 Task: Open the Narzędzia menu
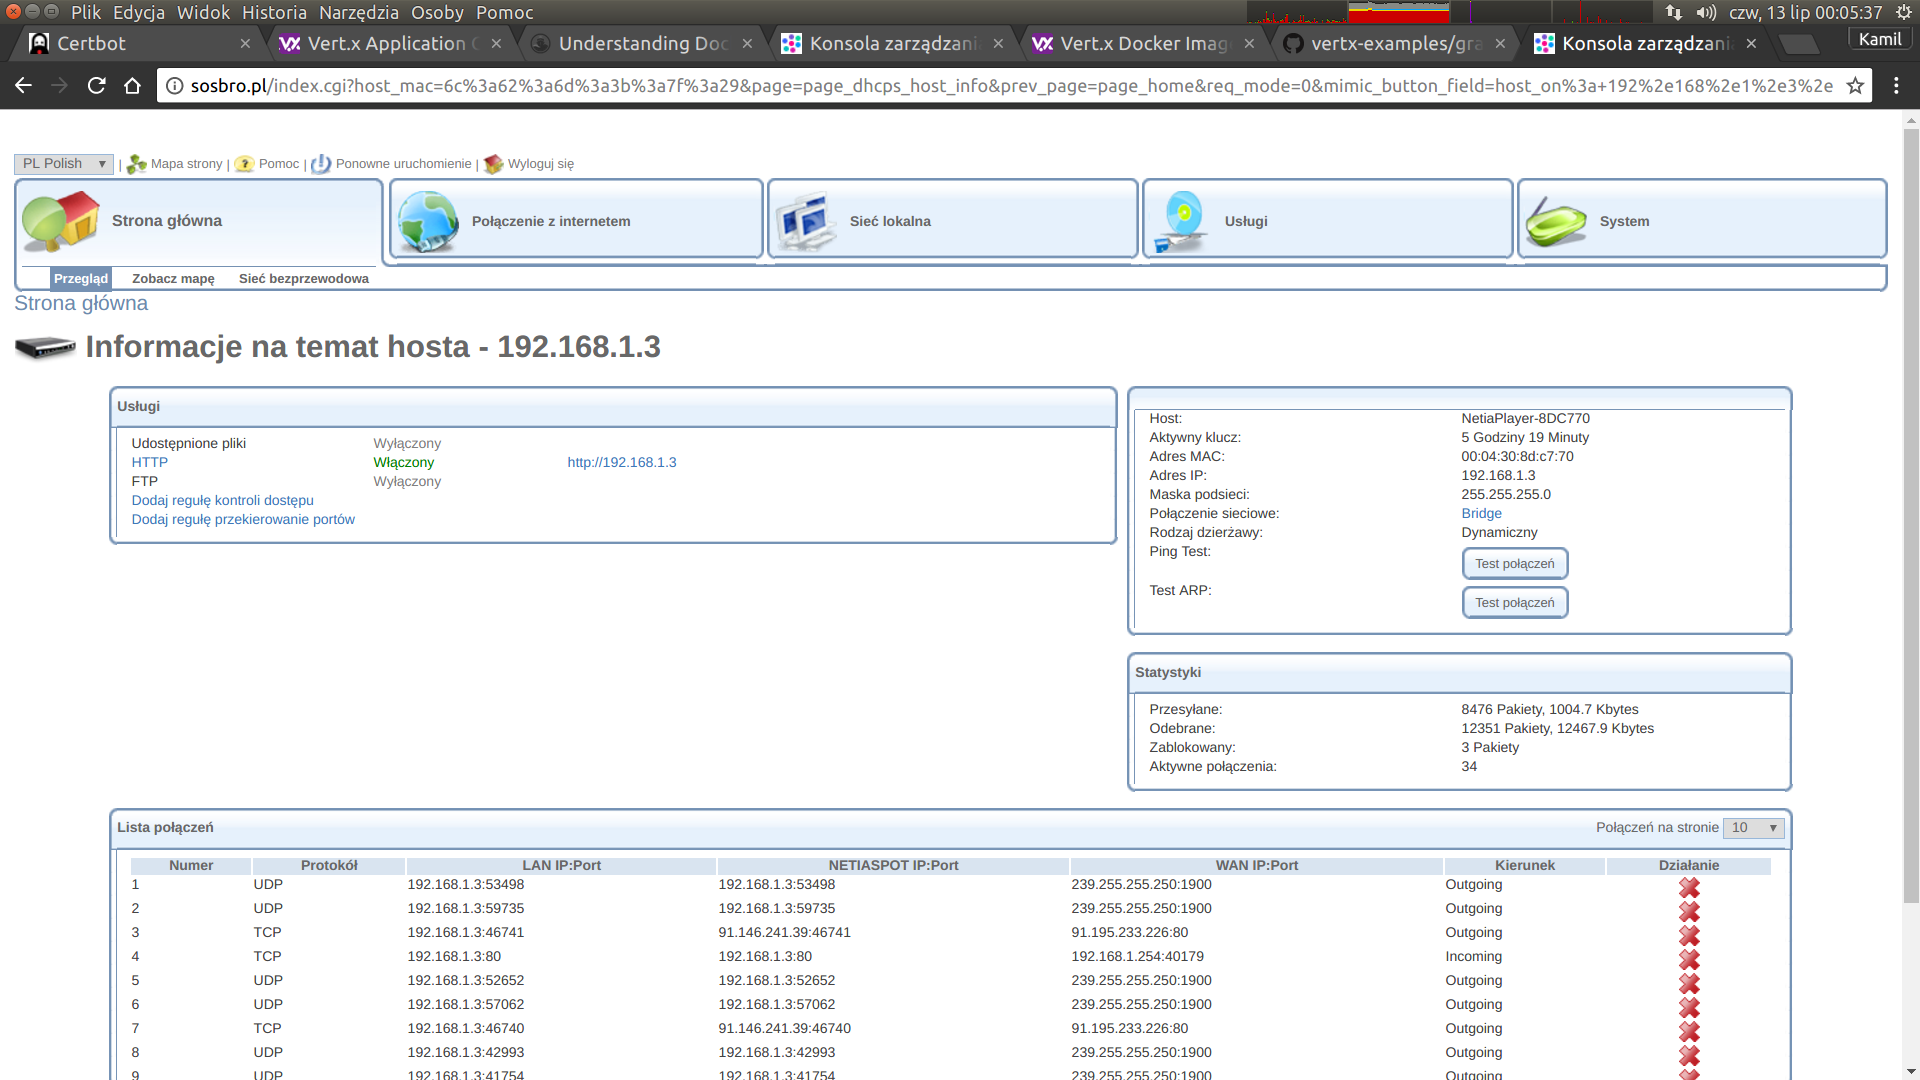click(x=359, y=13)
